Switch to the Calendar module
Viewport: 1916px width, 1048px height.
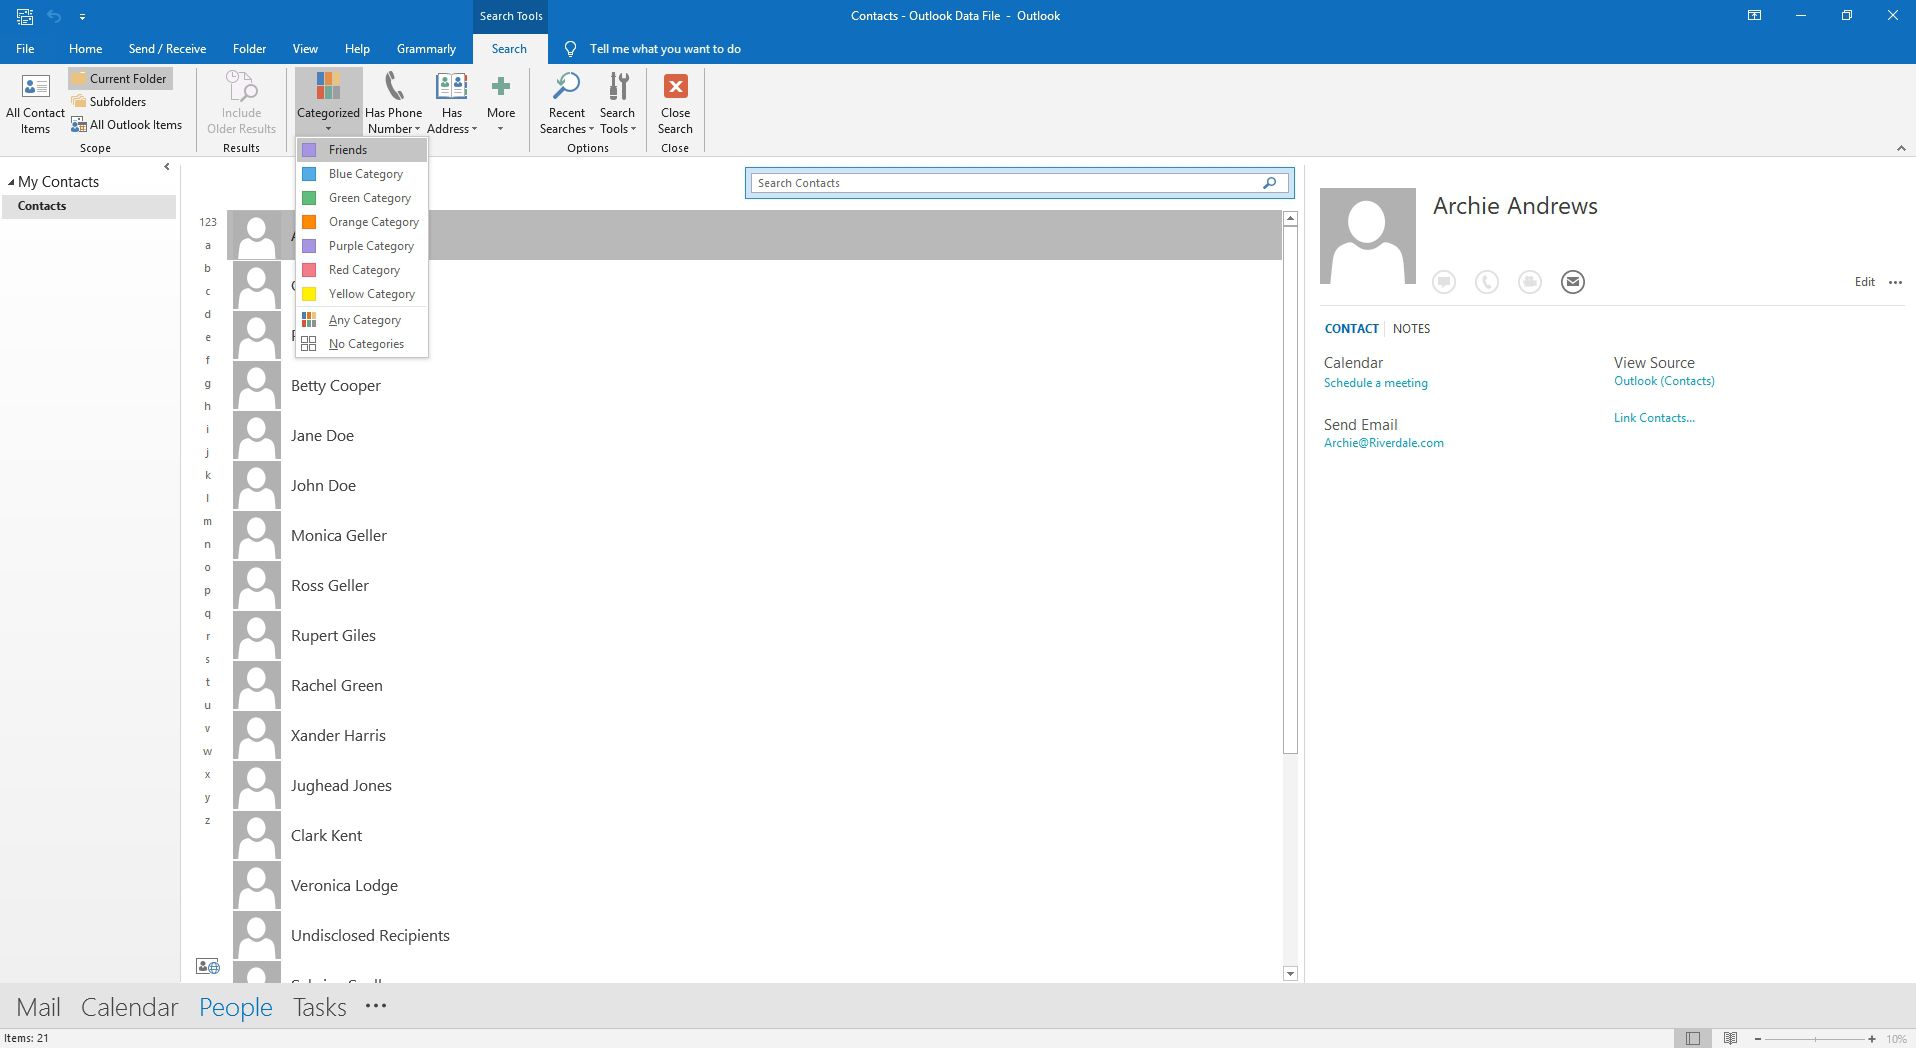click(129, 1007)
